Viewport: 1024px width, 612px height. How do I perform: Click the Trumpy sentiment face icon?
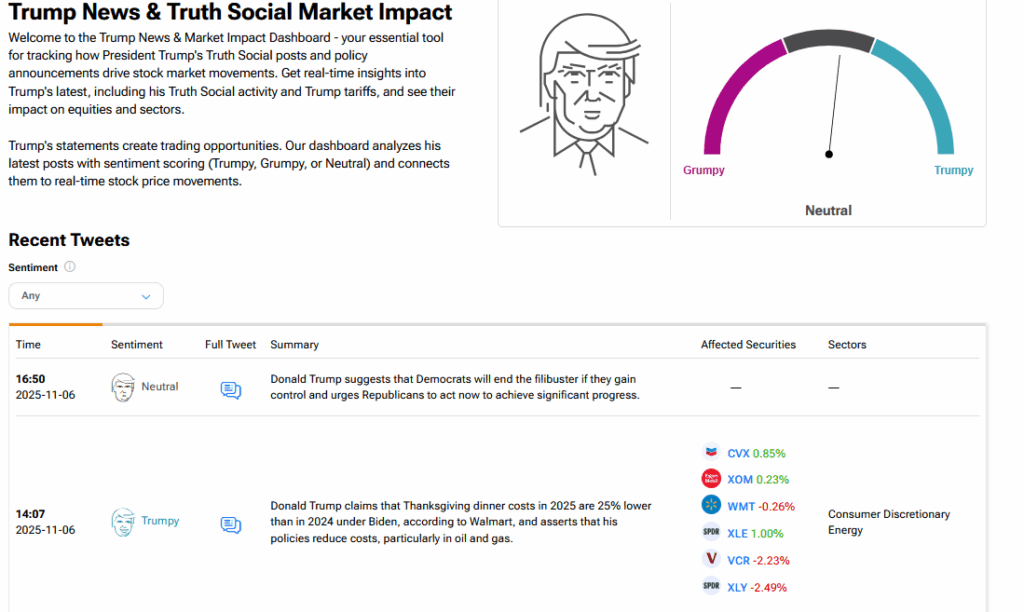pyautogui.click(x=123, y=521)
